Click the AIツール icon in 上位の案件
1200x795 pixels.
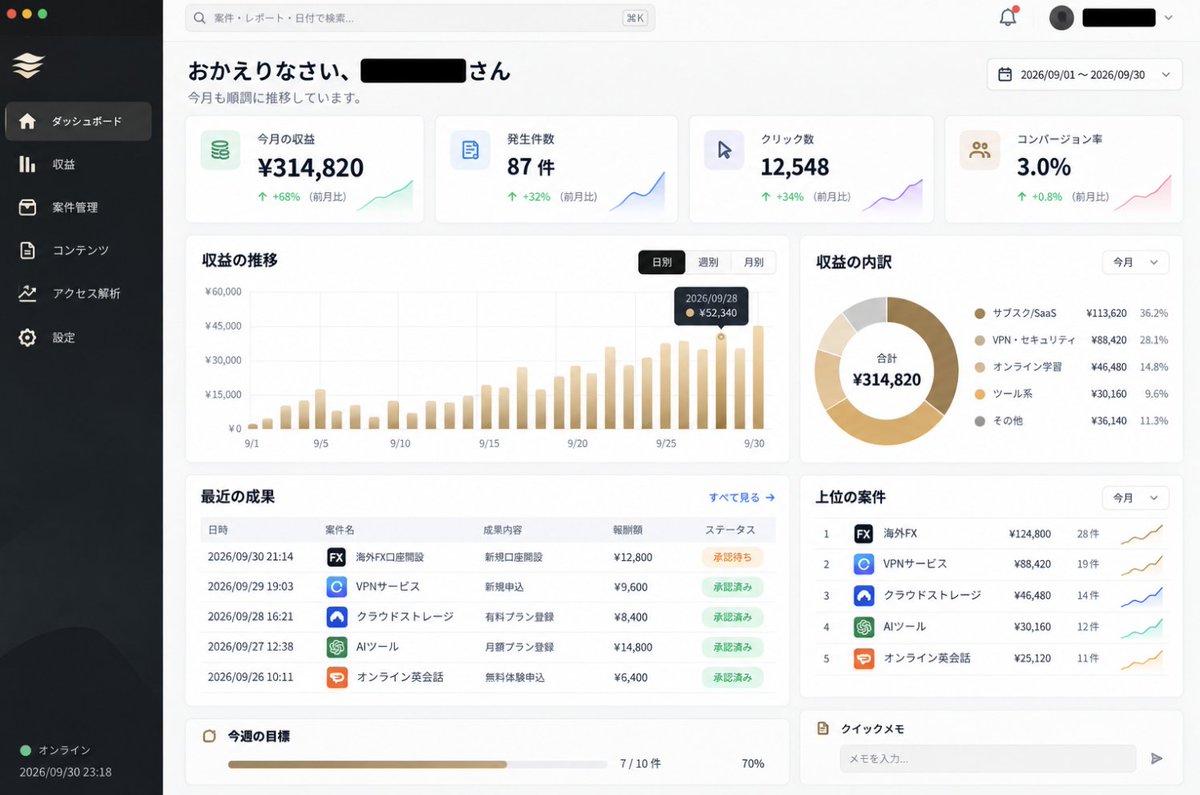click(864, 627)
